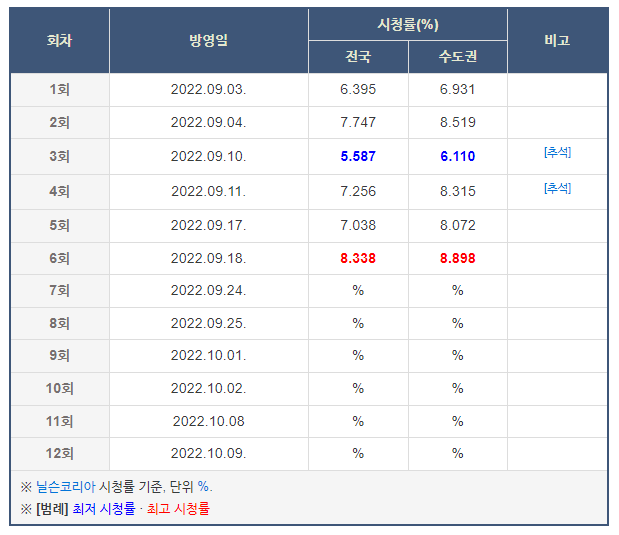Screen dimensions: 619x535
Task: Click the rating value 7.256
Action: coord(358,191)
